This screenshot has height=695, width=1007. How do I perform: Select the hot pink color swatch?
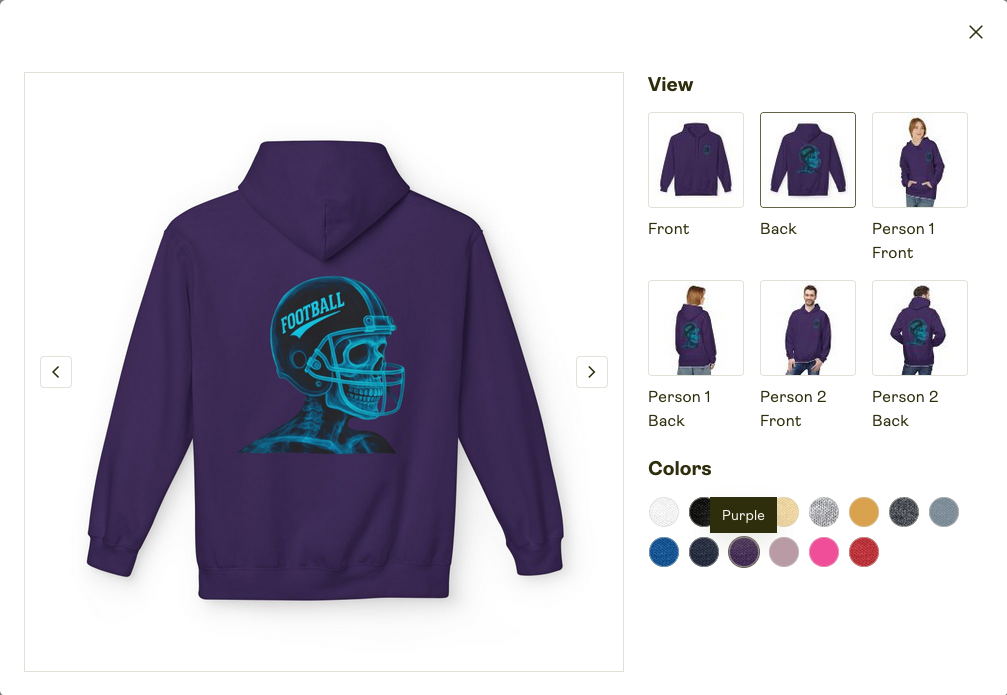coord(823,552)
